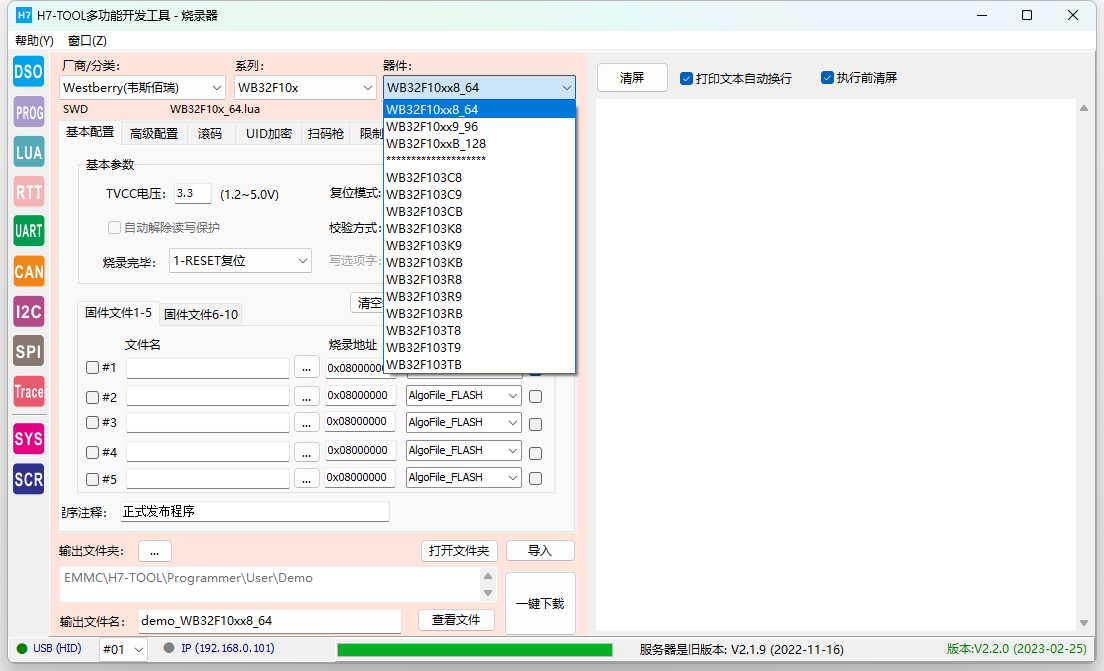Viewport: 1104px width, 671px height.
Task: Open the 烧录完毕 1-RESET复位 dropdown
Action: [x=241, y=261]
